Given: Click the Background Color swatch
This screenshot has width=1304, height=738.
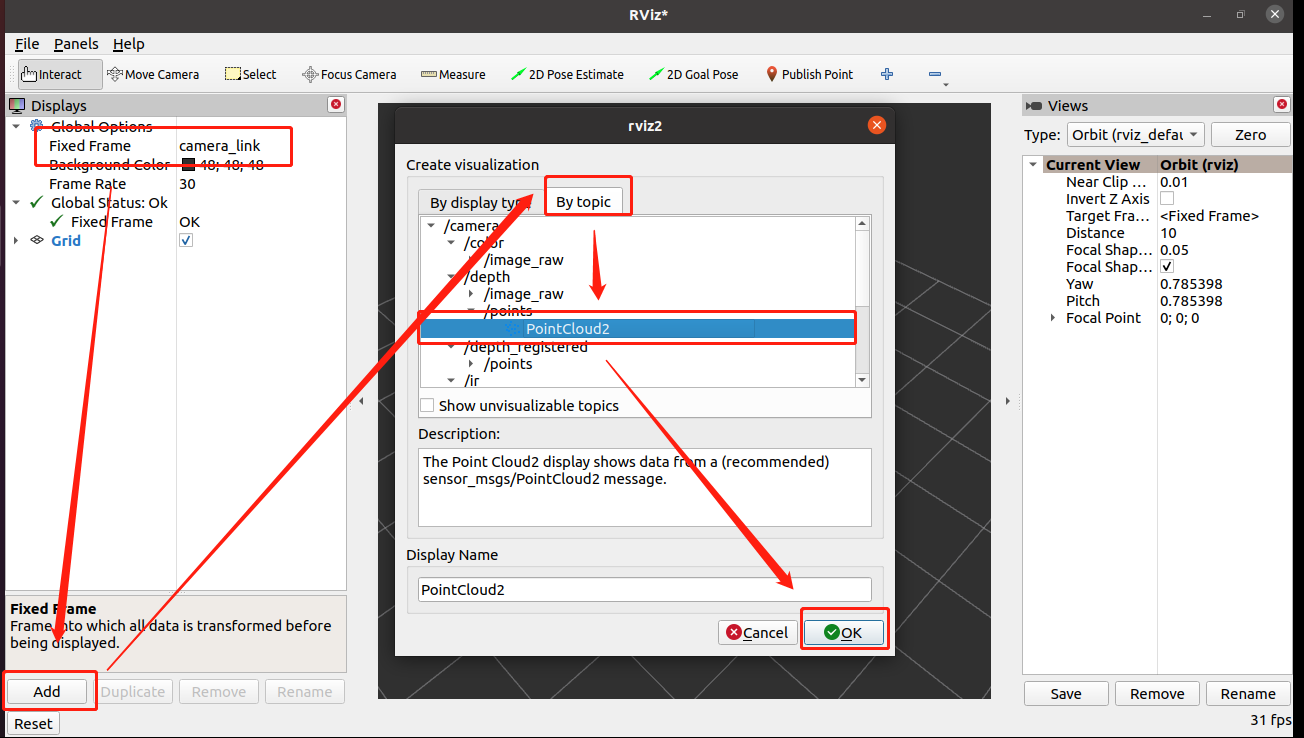Looking at the screenshot, I should click(x=188, y=165).
